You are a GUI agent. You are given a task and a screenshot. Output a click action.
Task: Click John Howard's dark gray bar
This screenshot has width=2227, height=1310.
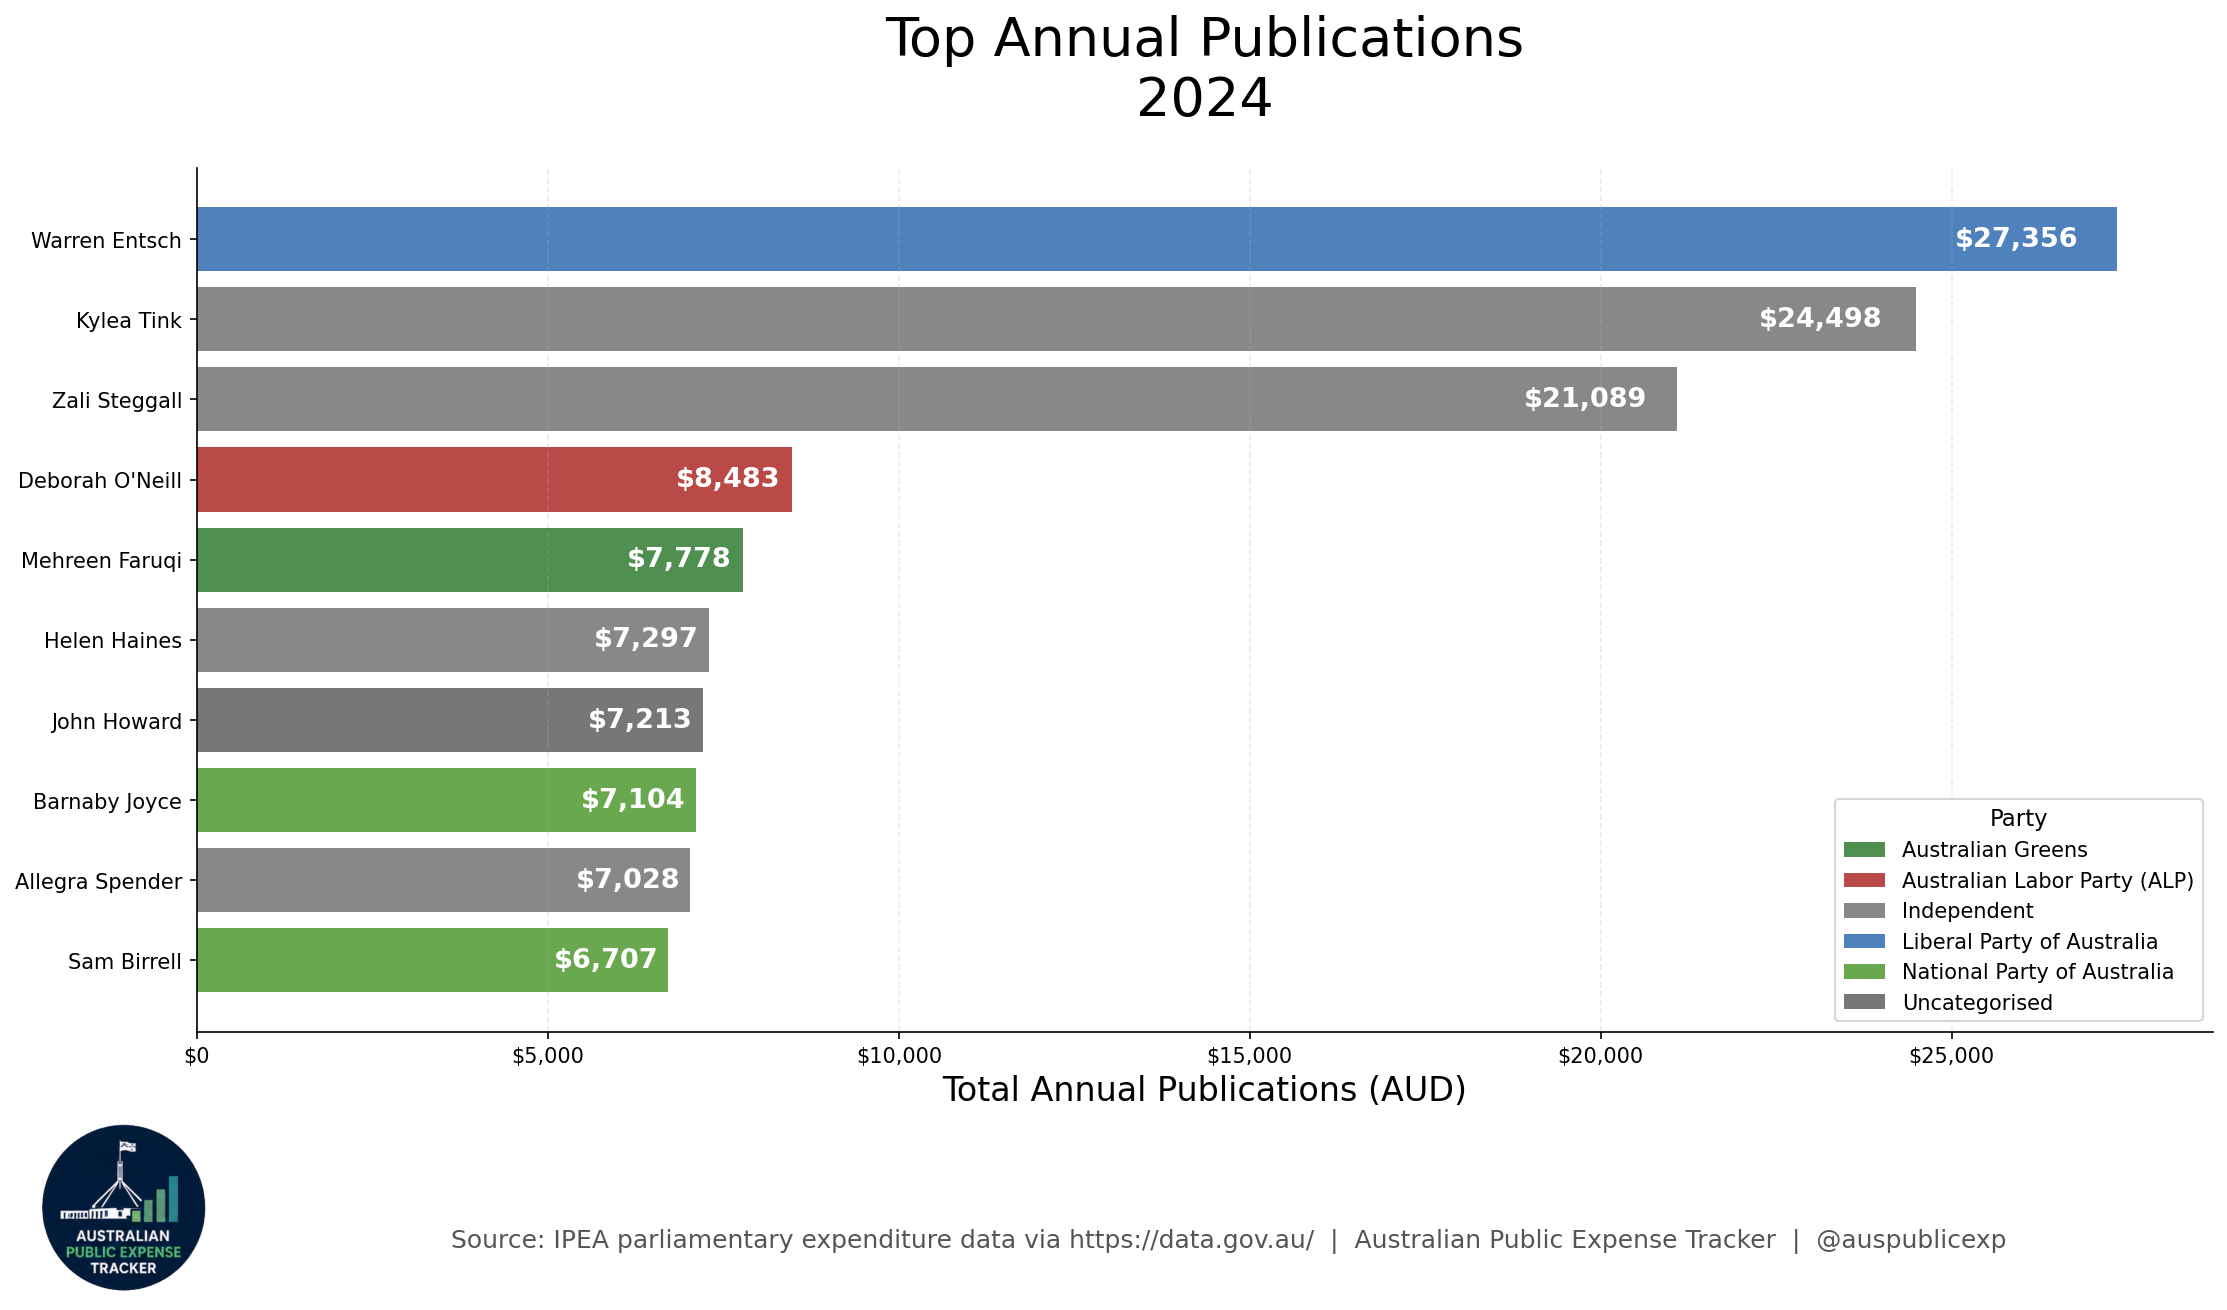tap(450, 720)
